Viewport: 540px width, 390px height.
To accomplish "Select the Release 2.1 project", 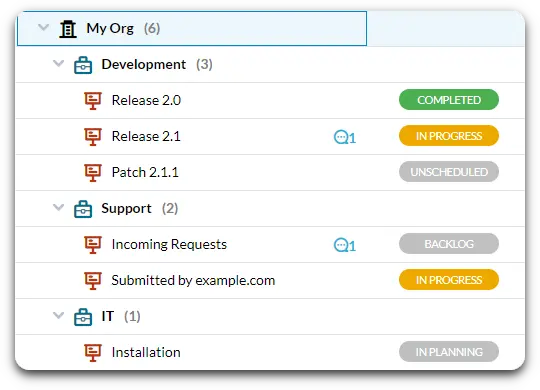I will tap(146, 136).
